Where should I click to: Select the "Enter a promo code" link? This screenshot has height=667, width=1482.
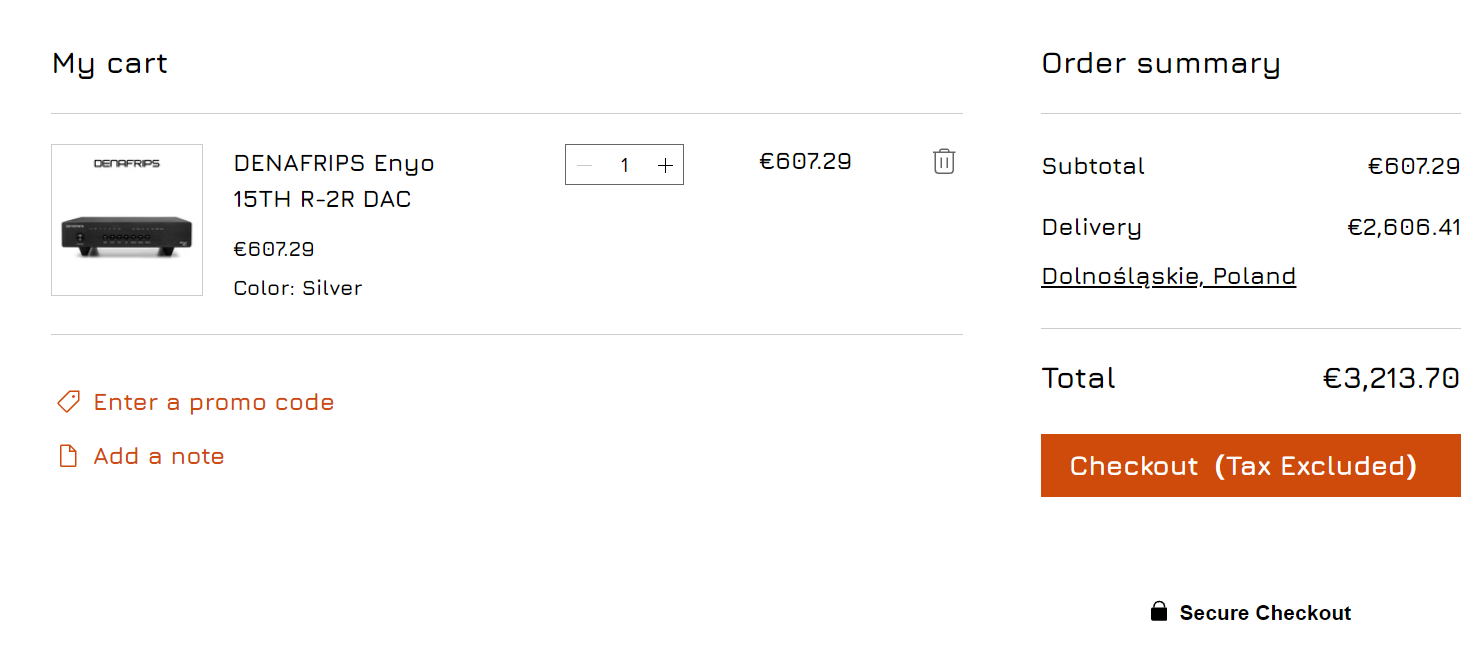(214, 402)
